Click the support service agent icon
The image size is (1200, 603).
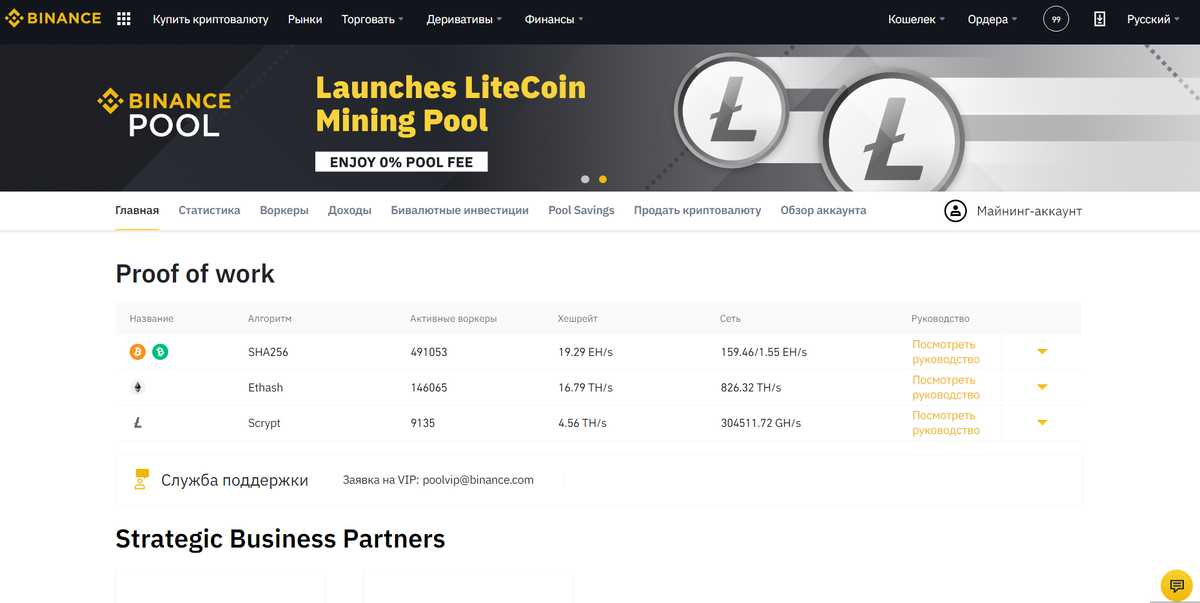tap(141, 479)
